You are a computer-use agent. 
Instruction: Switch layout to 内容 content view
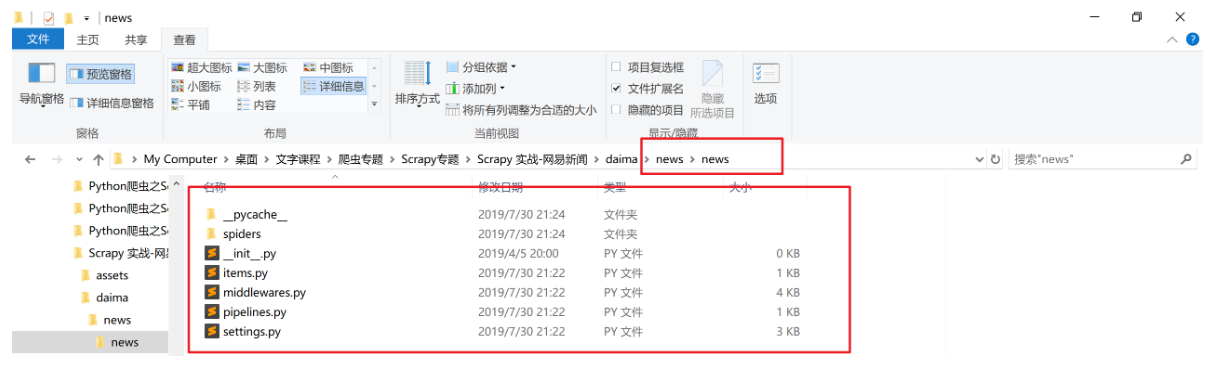[x=257, y=105]
